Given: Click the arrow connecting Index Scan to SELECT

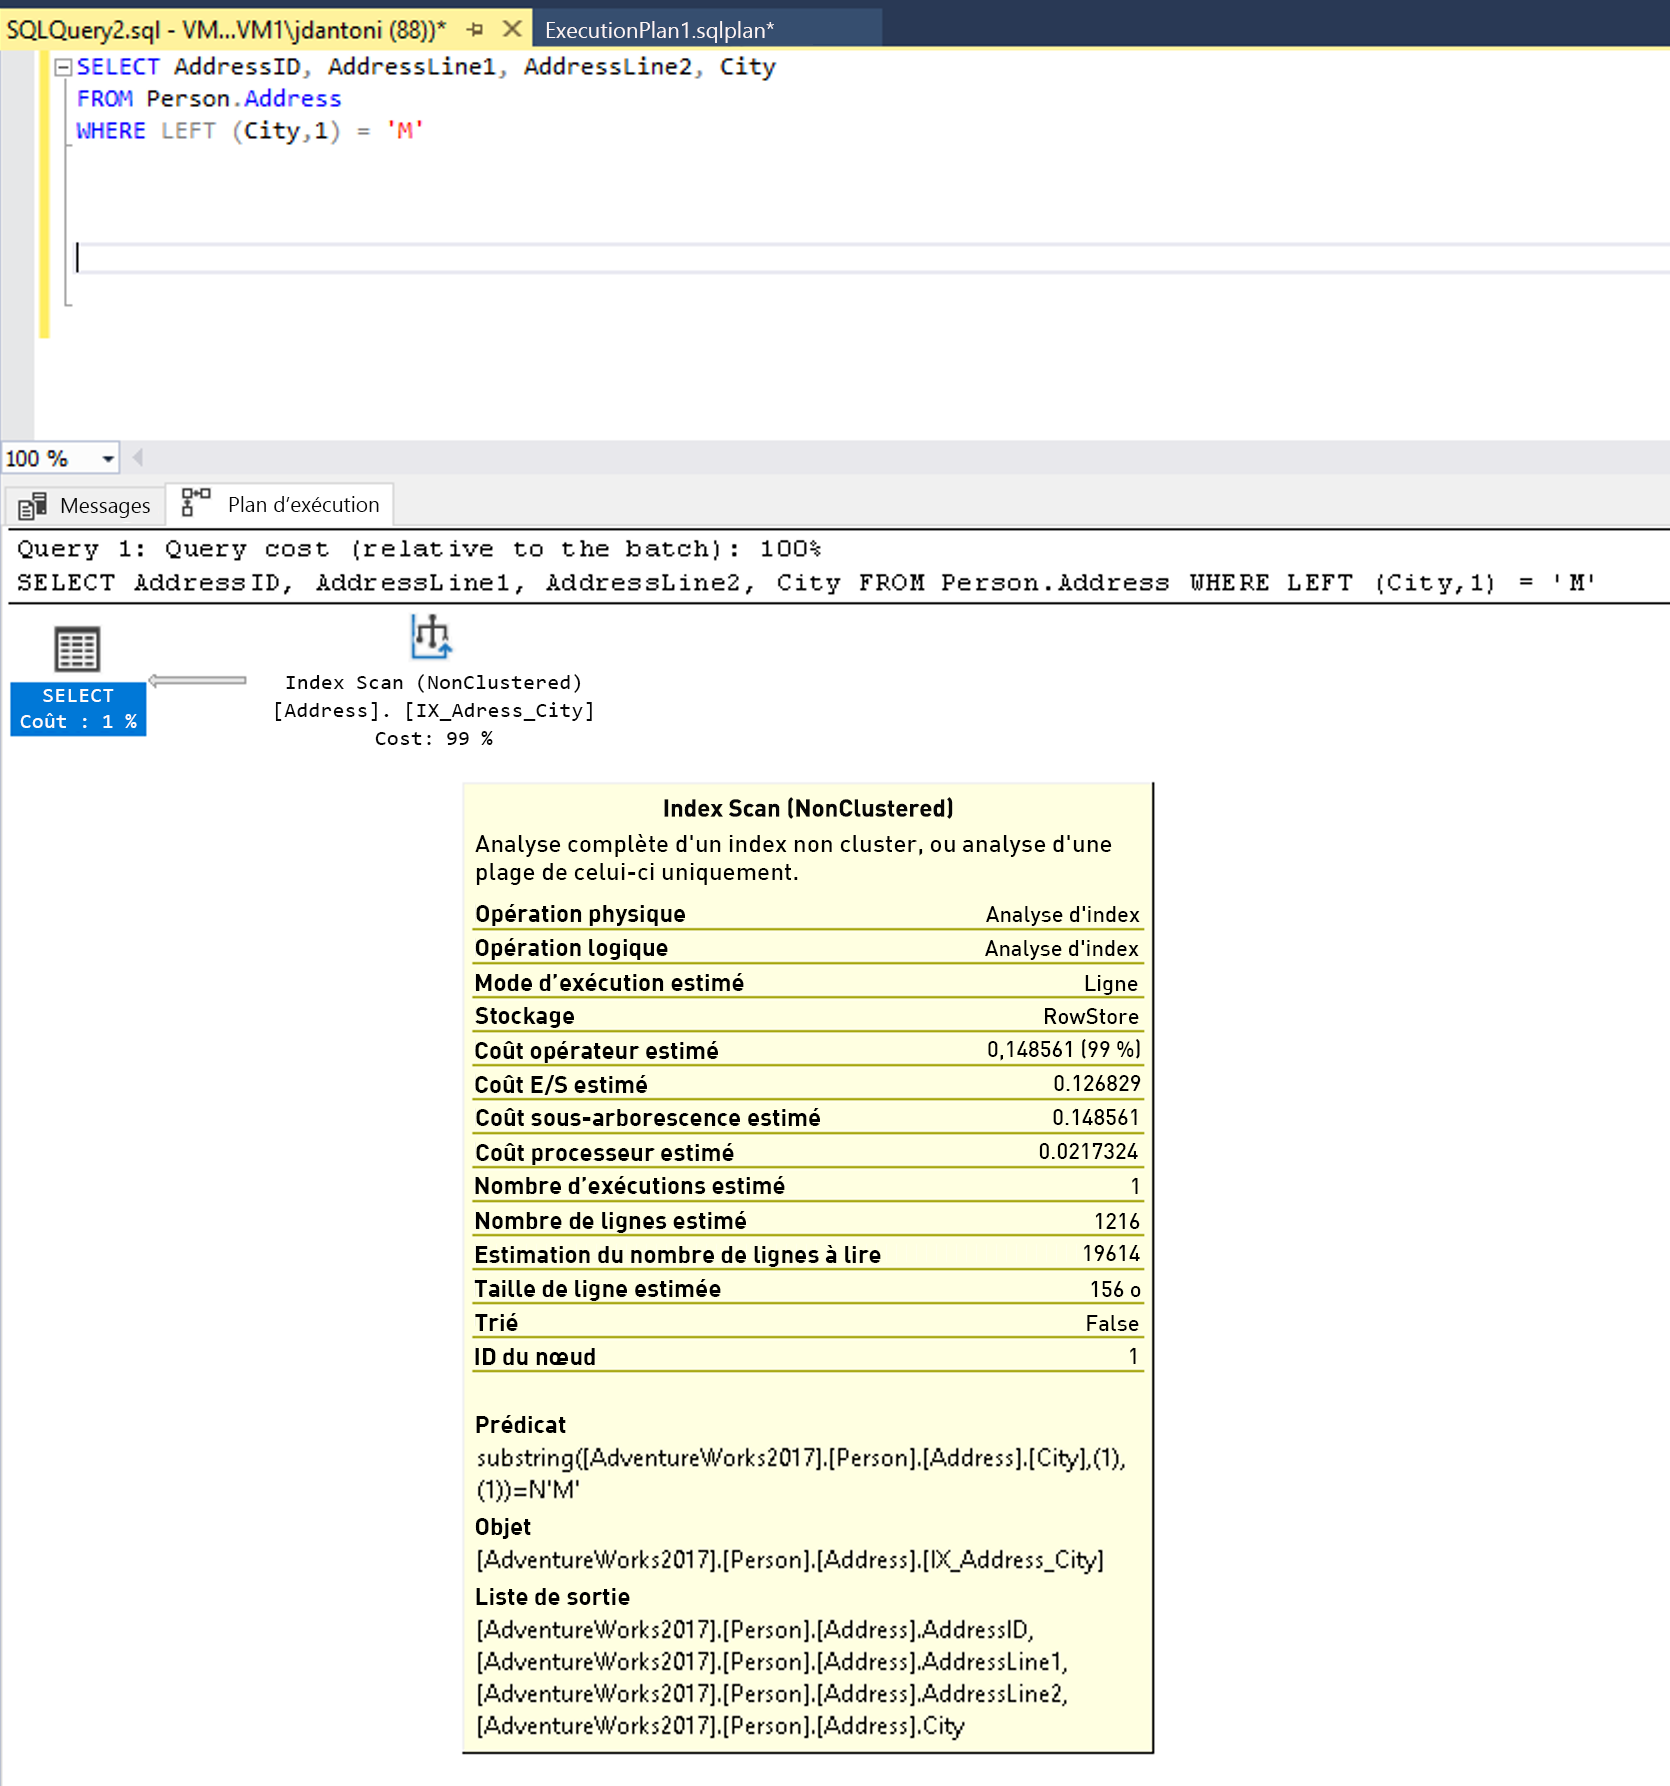Looking at the screenshot, I should click(198, 680).
